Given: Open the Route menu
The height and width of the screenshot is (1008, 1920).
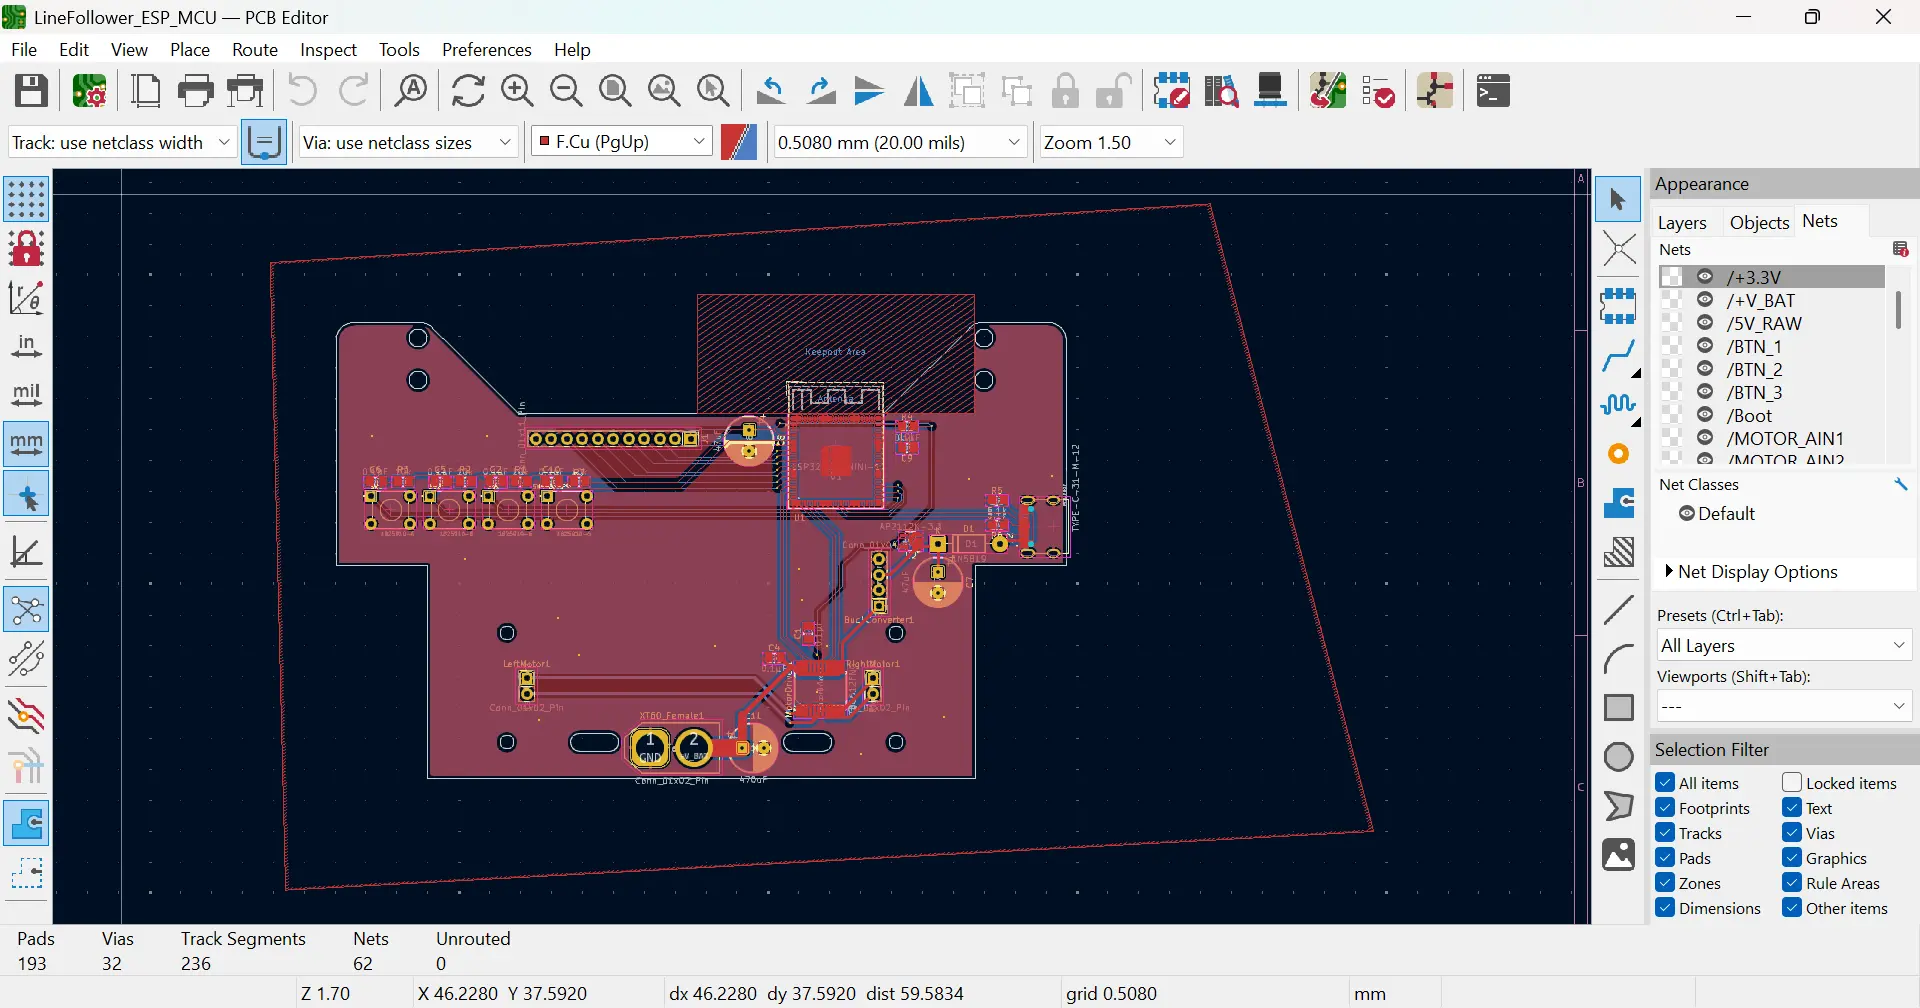Looking at the screenshot, I should (x=255, y=49).
